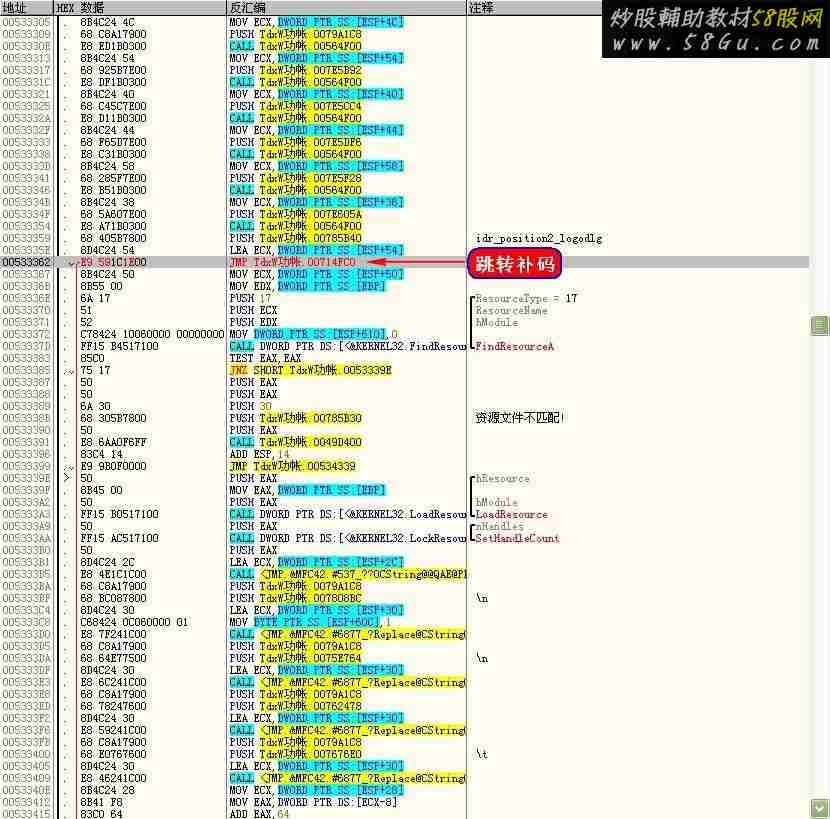Click MOV EAX [EBP] instruction

click(308, 490)
